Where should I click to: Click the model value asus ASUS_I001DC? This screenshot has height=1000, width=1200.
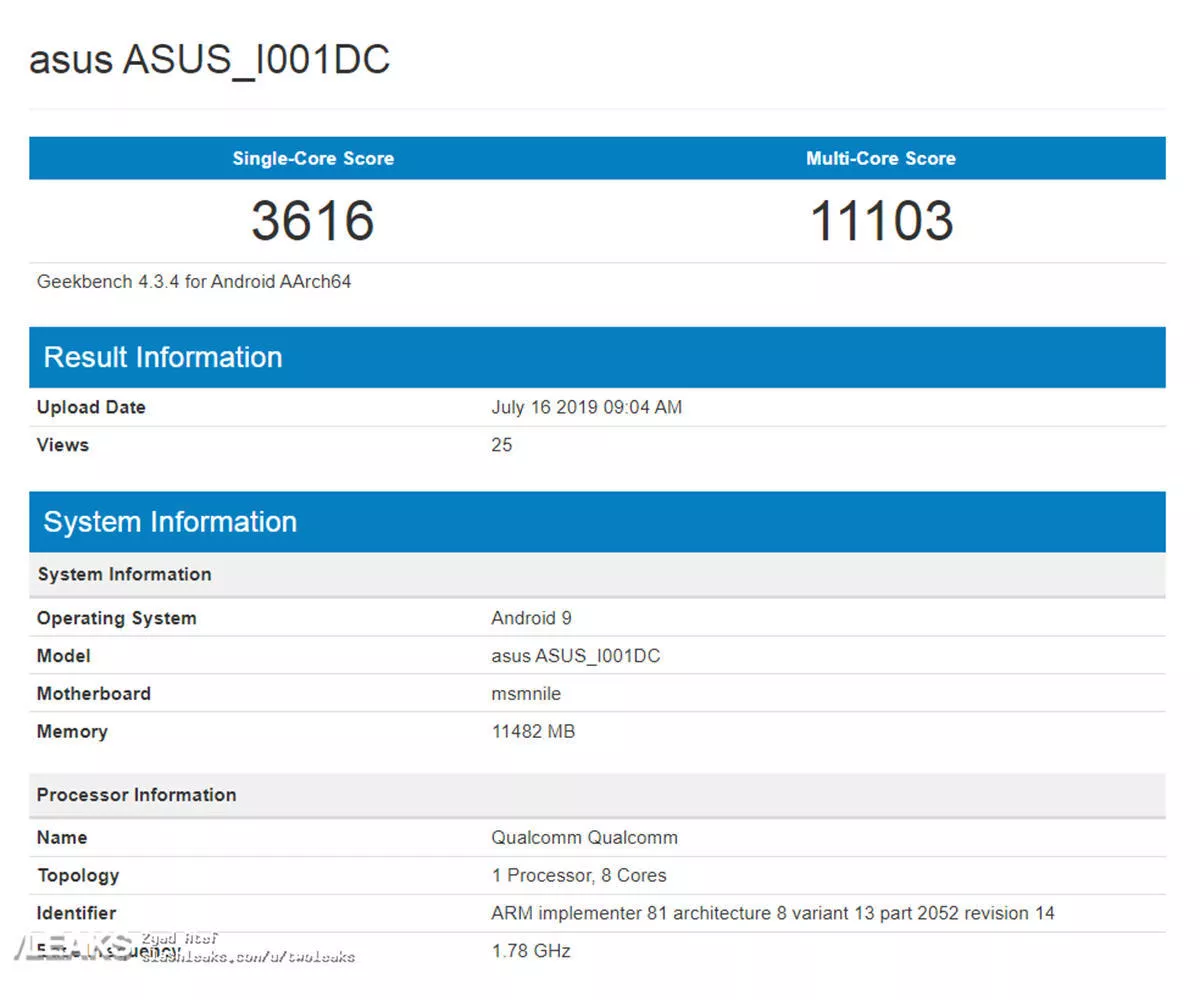pyautogui.click(x=576, y=656)
